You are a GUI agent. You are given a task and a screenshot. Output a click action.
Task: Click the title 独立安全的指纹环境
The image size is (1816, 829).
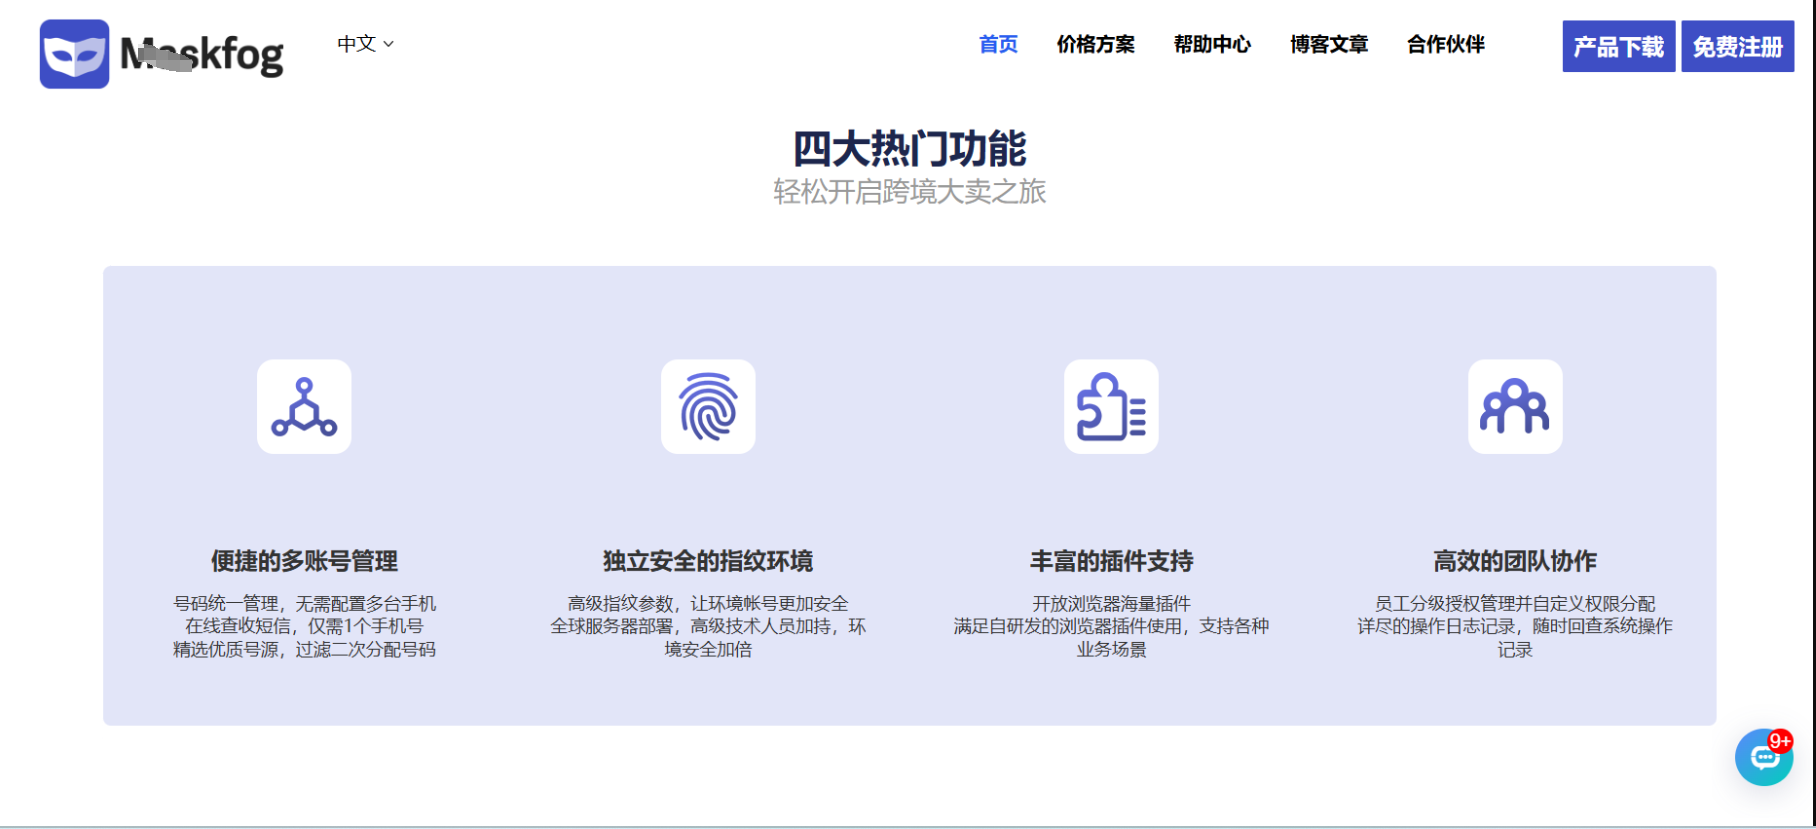pos(708,561)
